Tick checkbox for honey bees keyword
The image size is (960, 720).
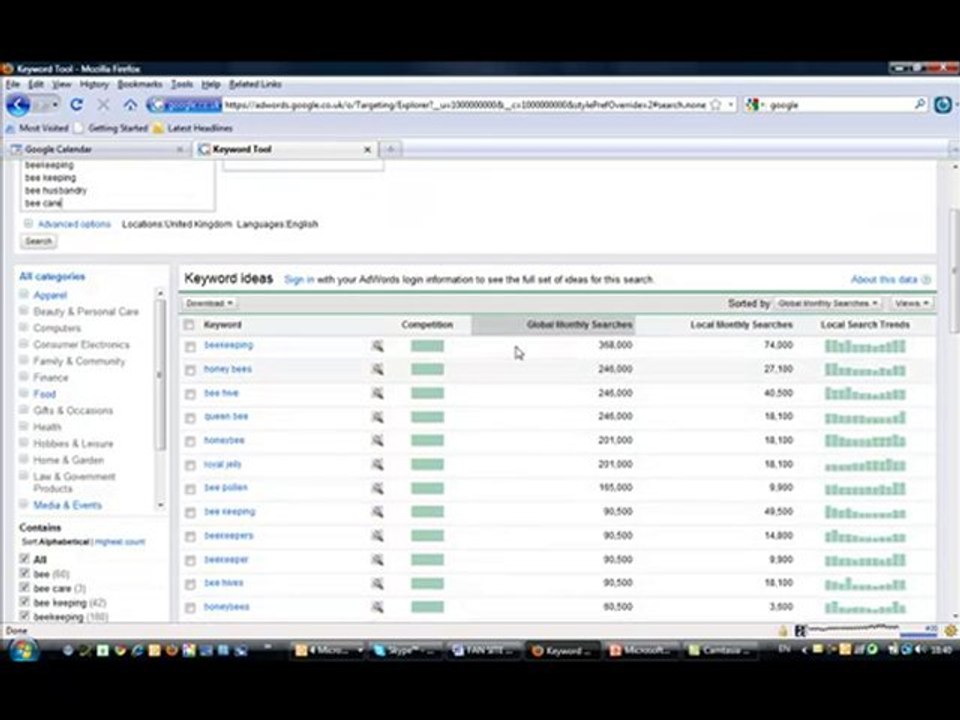click(190, 370)
